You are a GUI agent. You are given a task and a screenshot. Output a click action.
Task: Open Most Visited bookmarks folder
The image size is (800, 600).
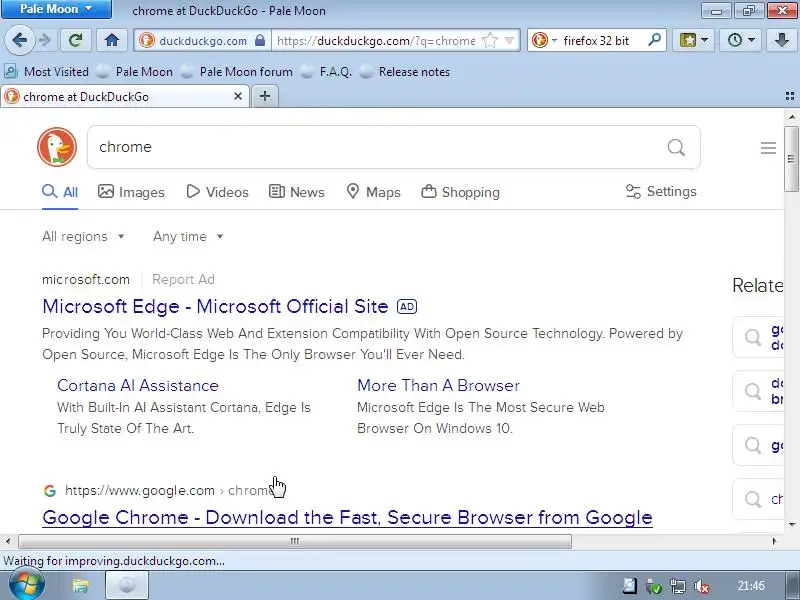tap(47, 71)
